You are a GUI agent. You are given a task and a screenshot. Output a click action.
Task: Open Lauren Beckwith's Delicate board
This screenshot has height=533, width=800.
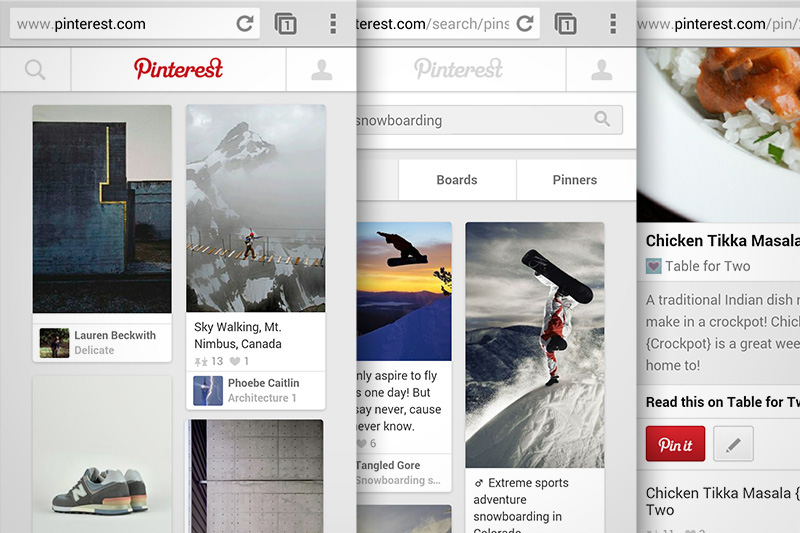point(102,343)
